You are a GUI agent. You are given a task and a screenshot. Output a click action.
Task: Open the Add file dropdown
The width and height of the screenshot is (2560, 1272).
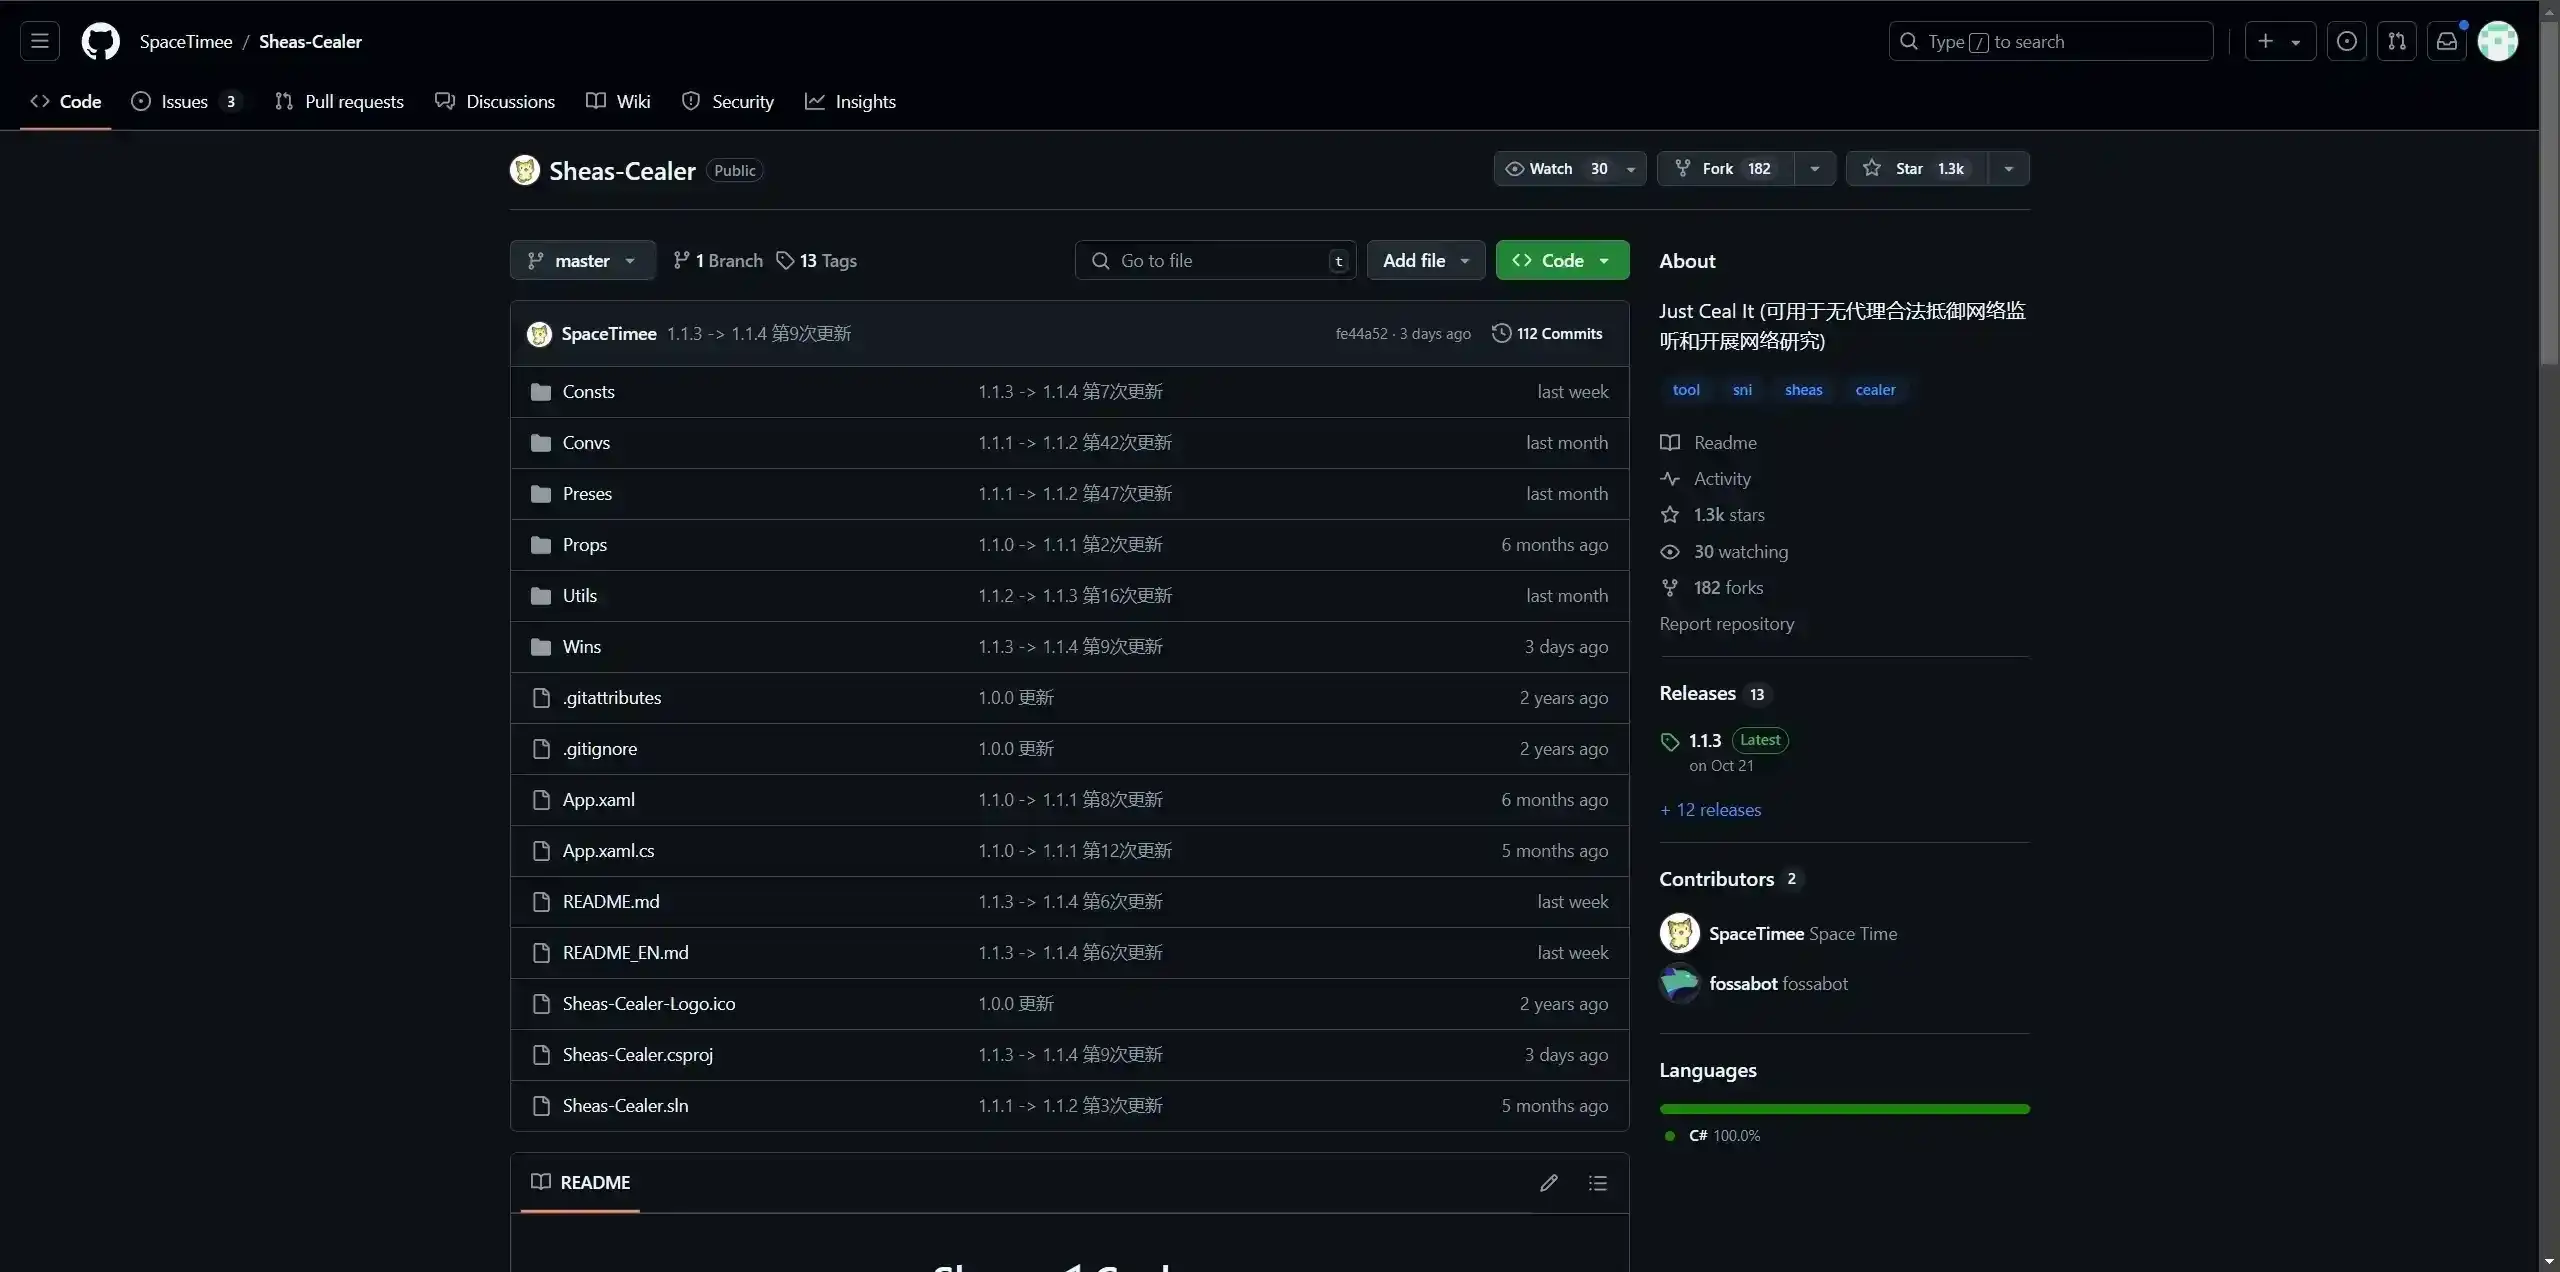pyautogui.click(x=1425, y=260)
